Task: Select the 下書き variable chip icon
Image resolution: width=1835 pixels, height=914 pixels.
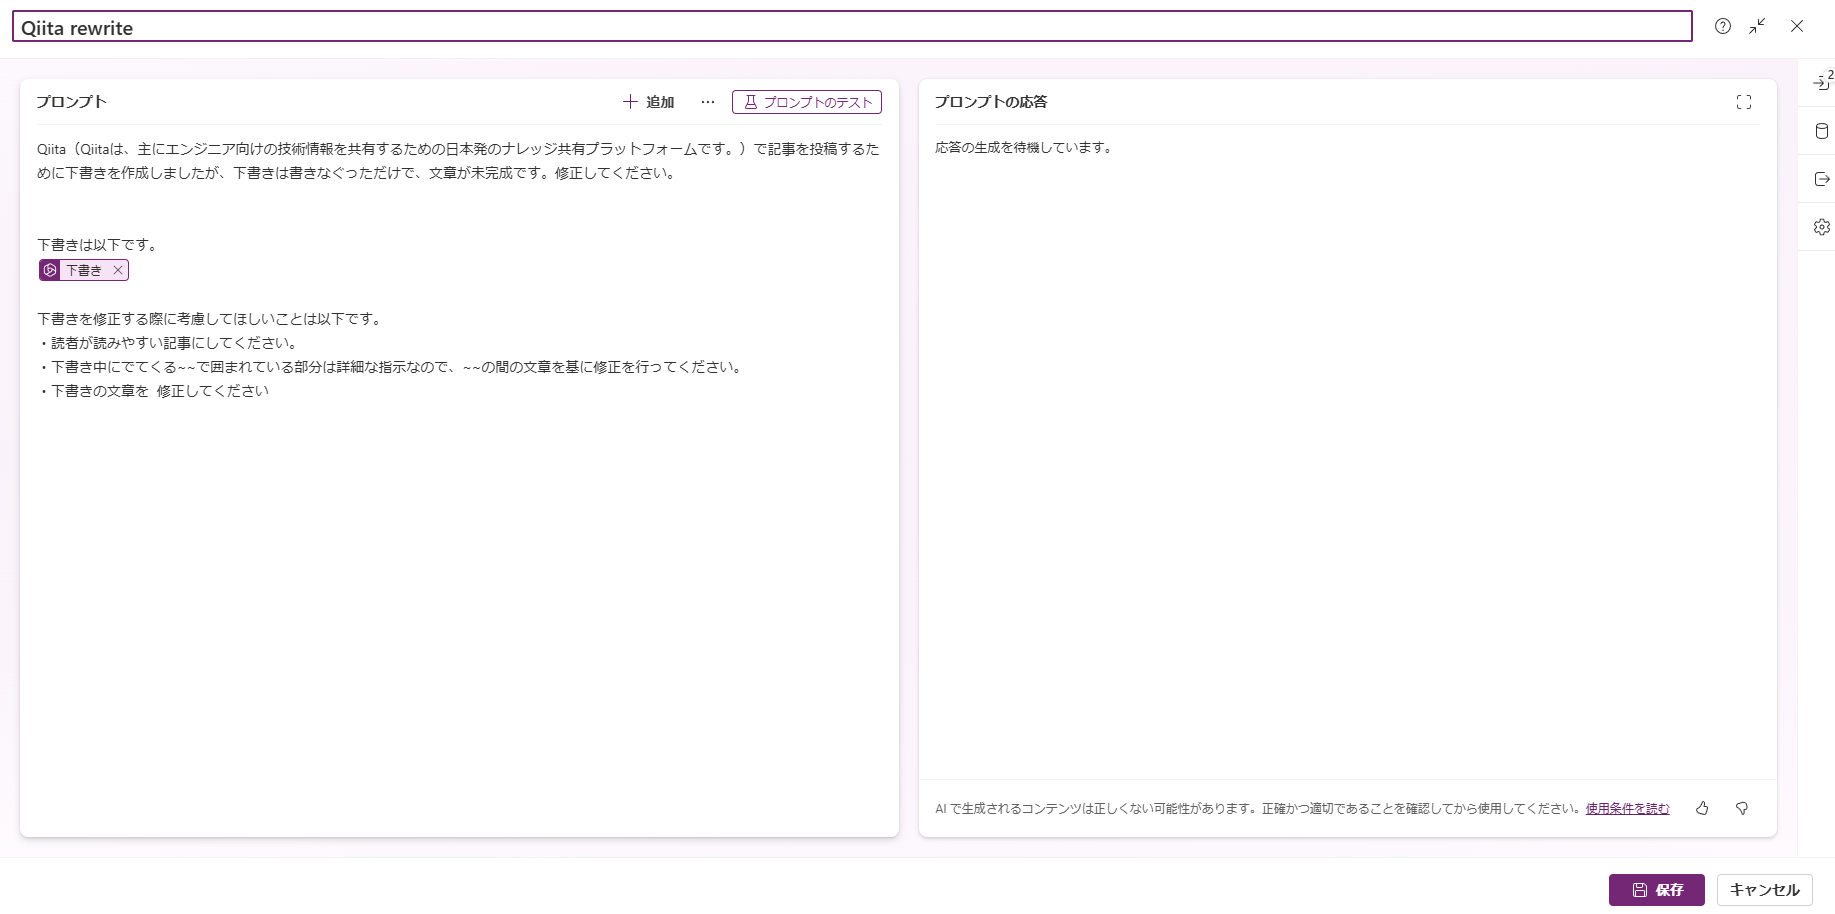Action: pos(50,270)
